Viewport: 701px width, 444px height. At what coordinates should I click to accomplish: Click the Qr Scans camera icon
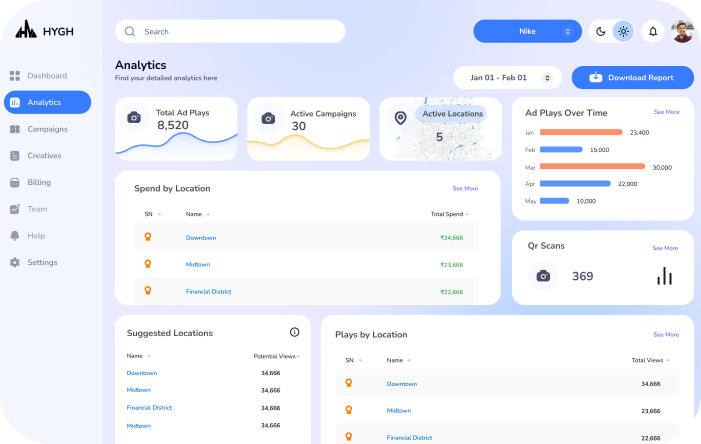[x=543, y=276]
